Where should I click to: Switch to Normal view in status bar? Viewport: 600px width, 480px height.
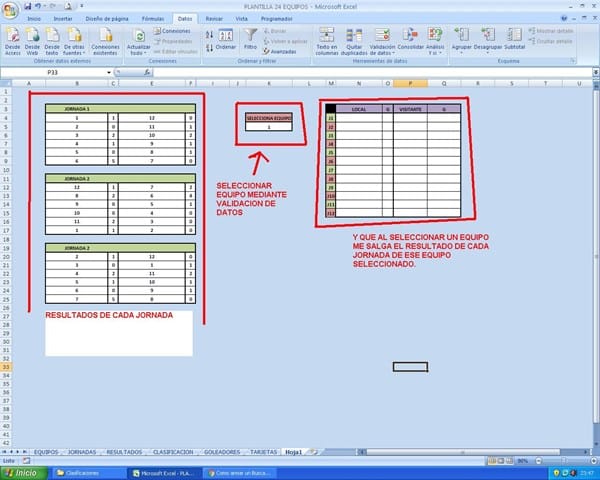(492, 461)
